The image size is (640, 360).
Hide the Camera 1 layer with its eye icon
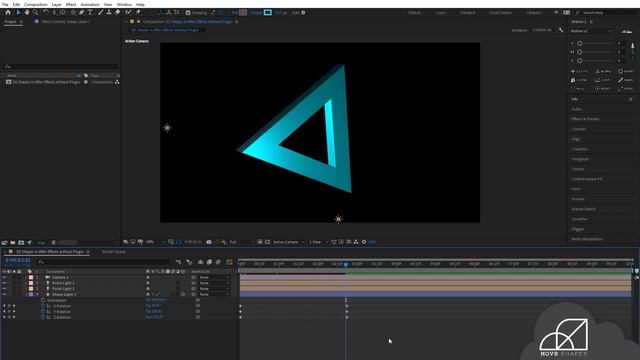pos(4,277)
